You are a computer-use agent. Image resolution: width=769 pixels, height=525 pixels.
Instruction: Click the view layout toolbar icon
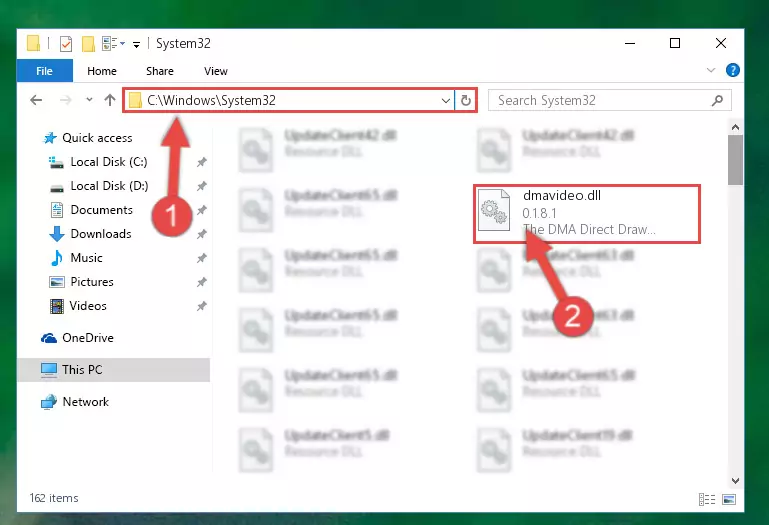(110, 44)
